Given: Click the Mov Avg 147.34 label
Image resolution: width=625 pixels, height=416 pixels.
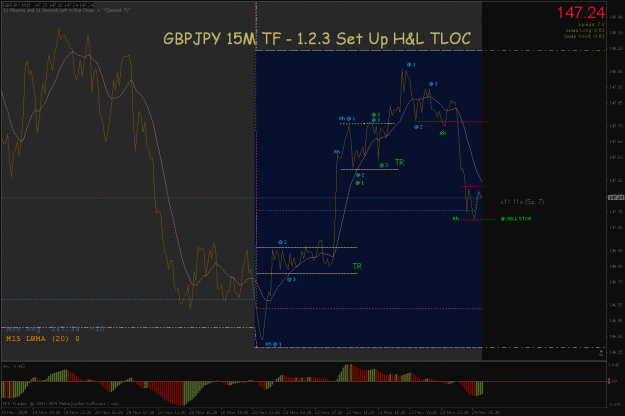Looking at the screenshot, I should point(55,329).
